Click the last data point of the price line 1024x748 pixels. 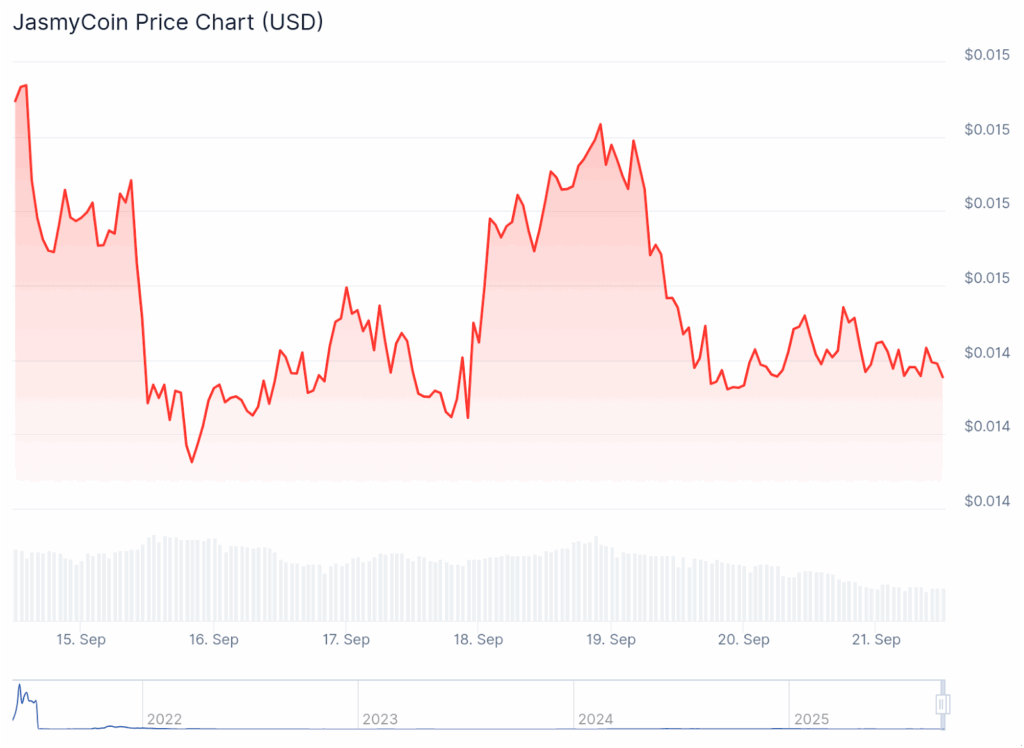coord(942,377)
